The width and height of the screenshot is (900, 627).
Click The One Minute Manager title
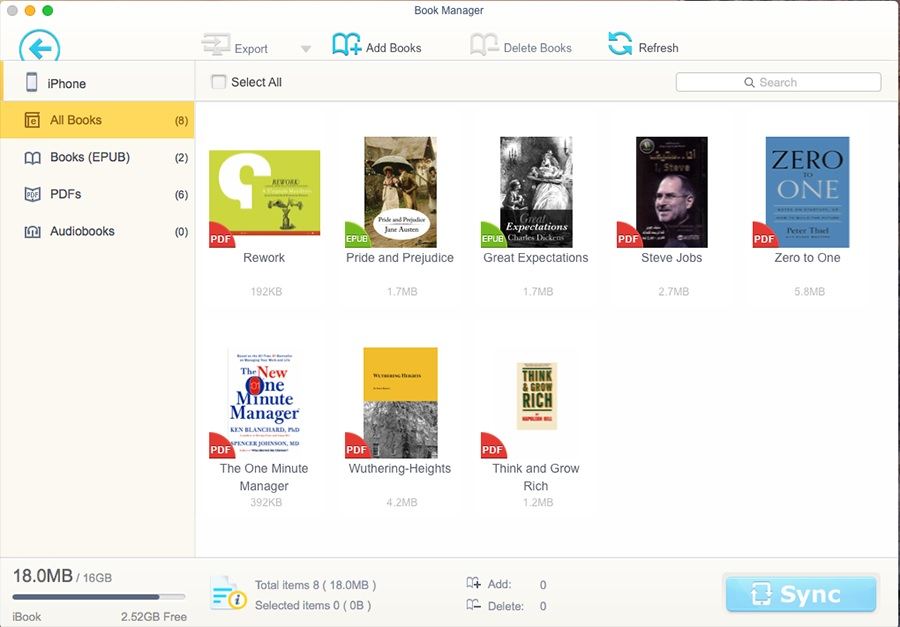tap(264, 477)
